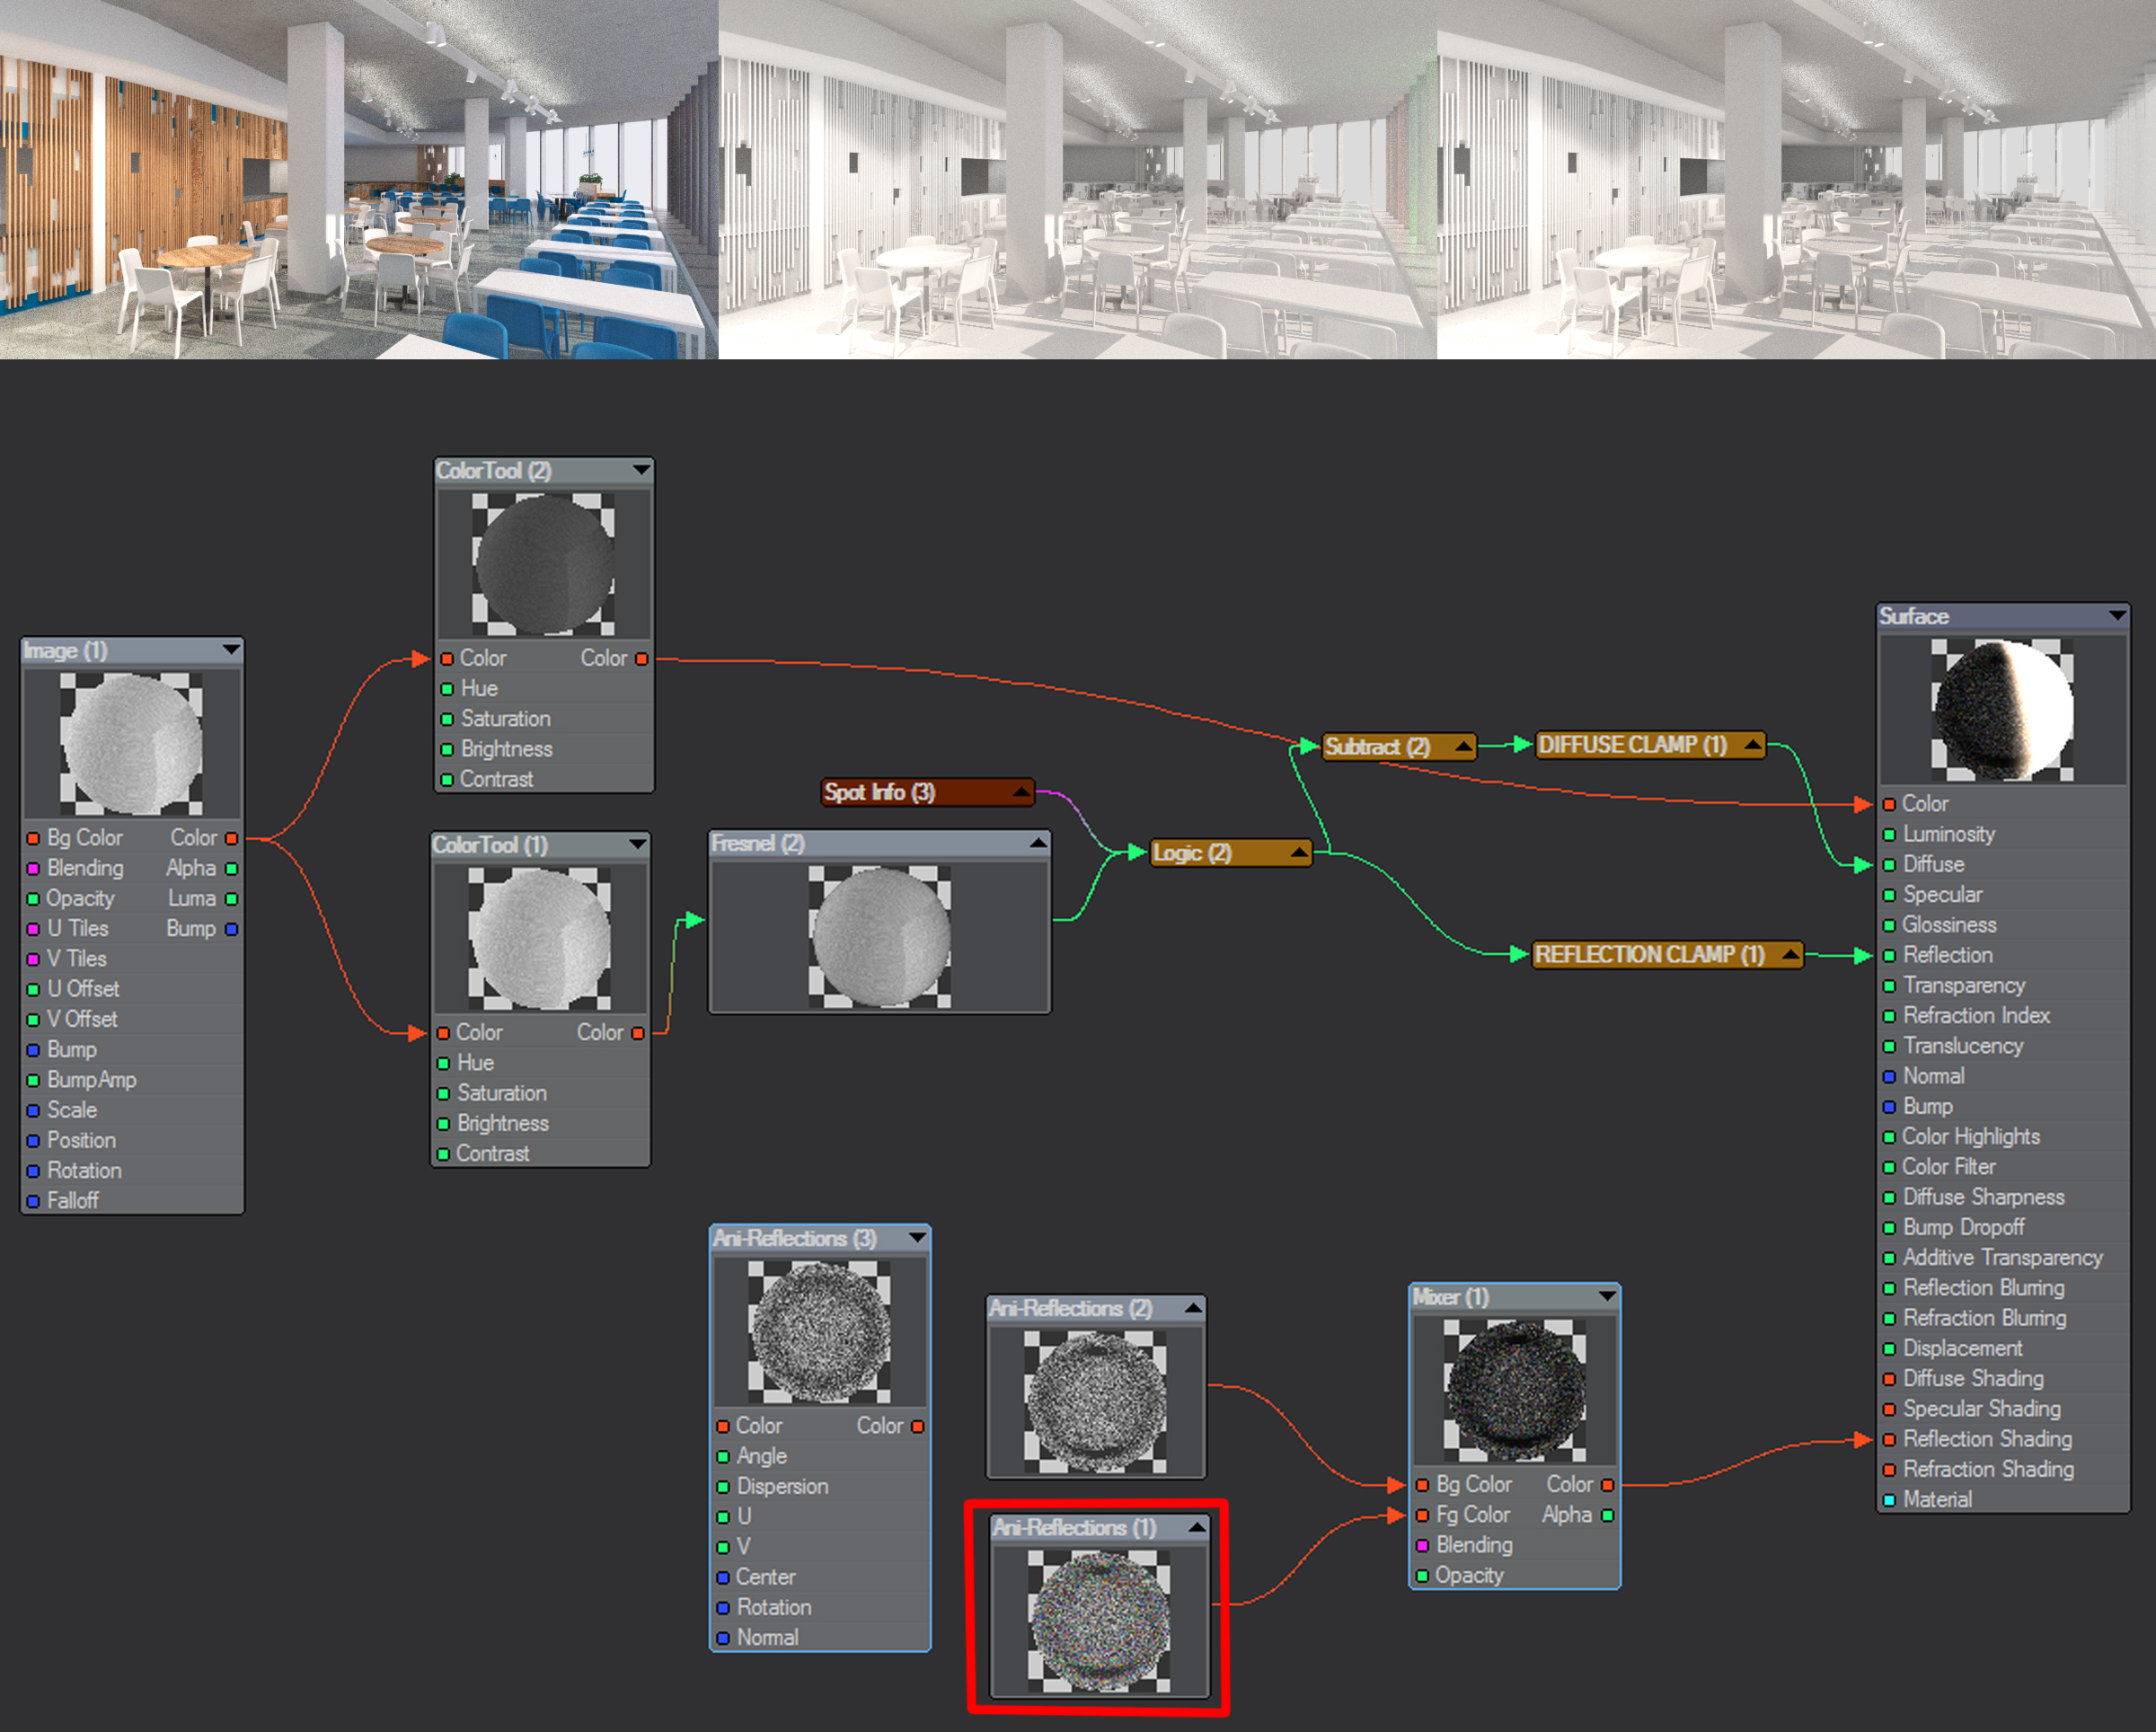This screenshot has height=1732, width=2156.
Task: Click Surface node Material input connector
Action: point(1889,1500)
